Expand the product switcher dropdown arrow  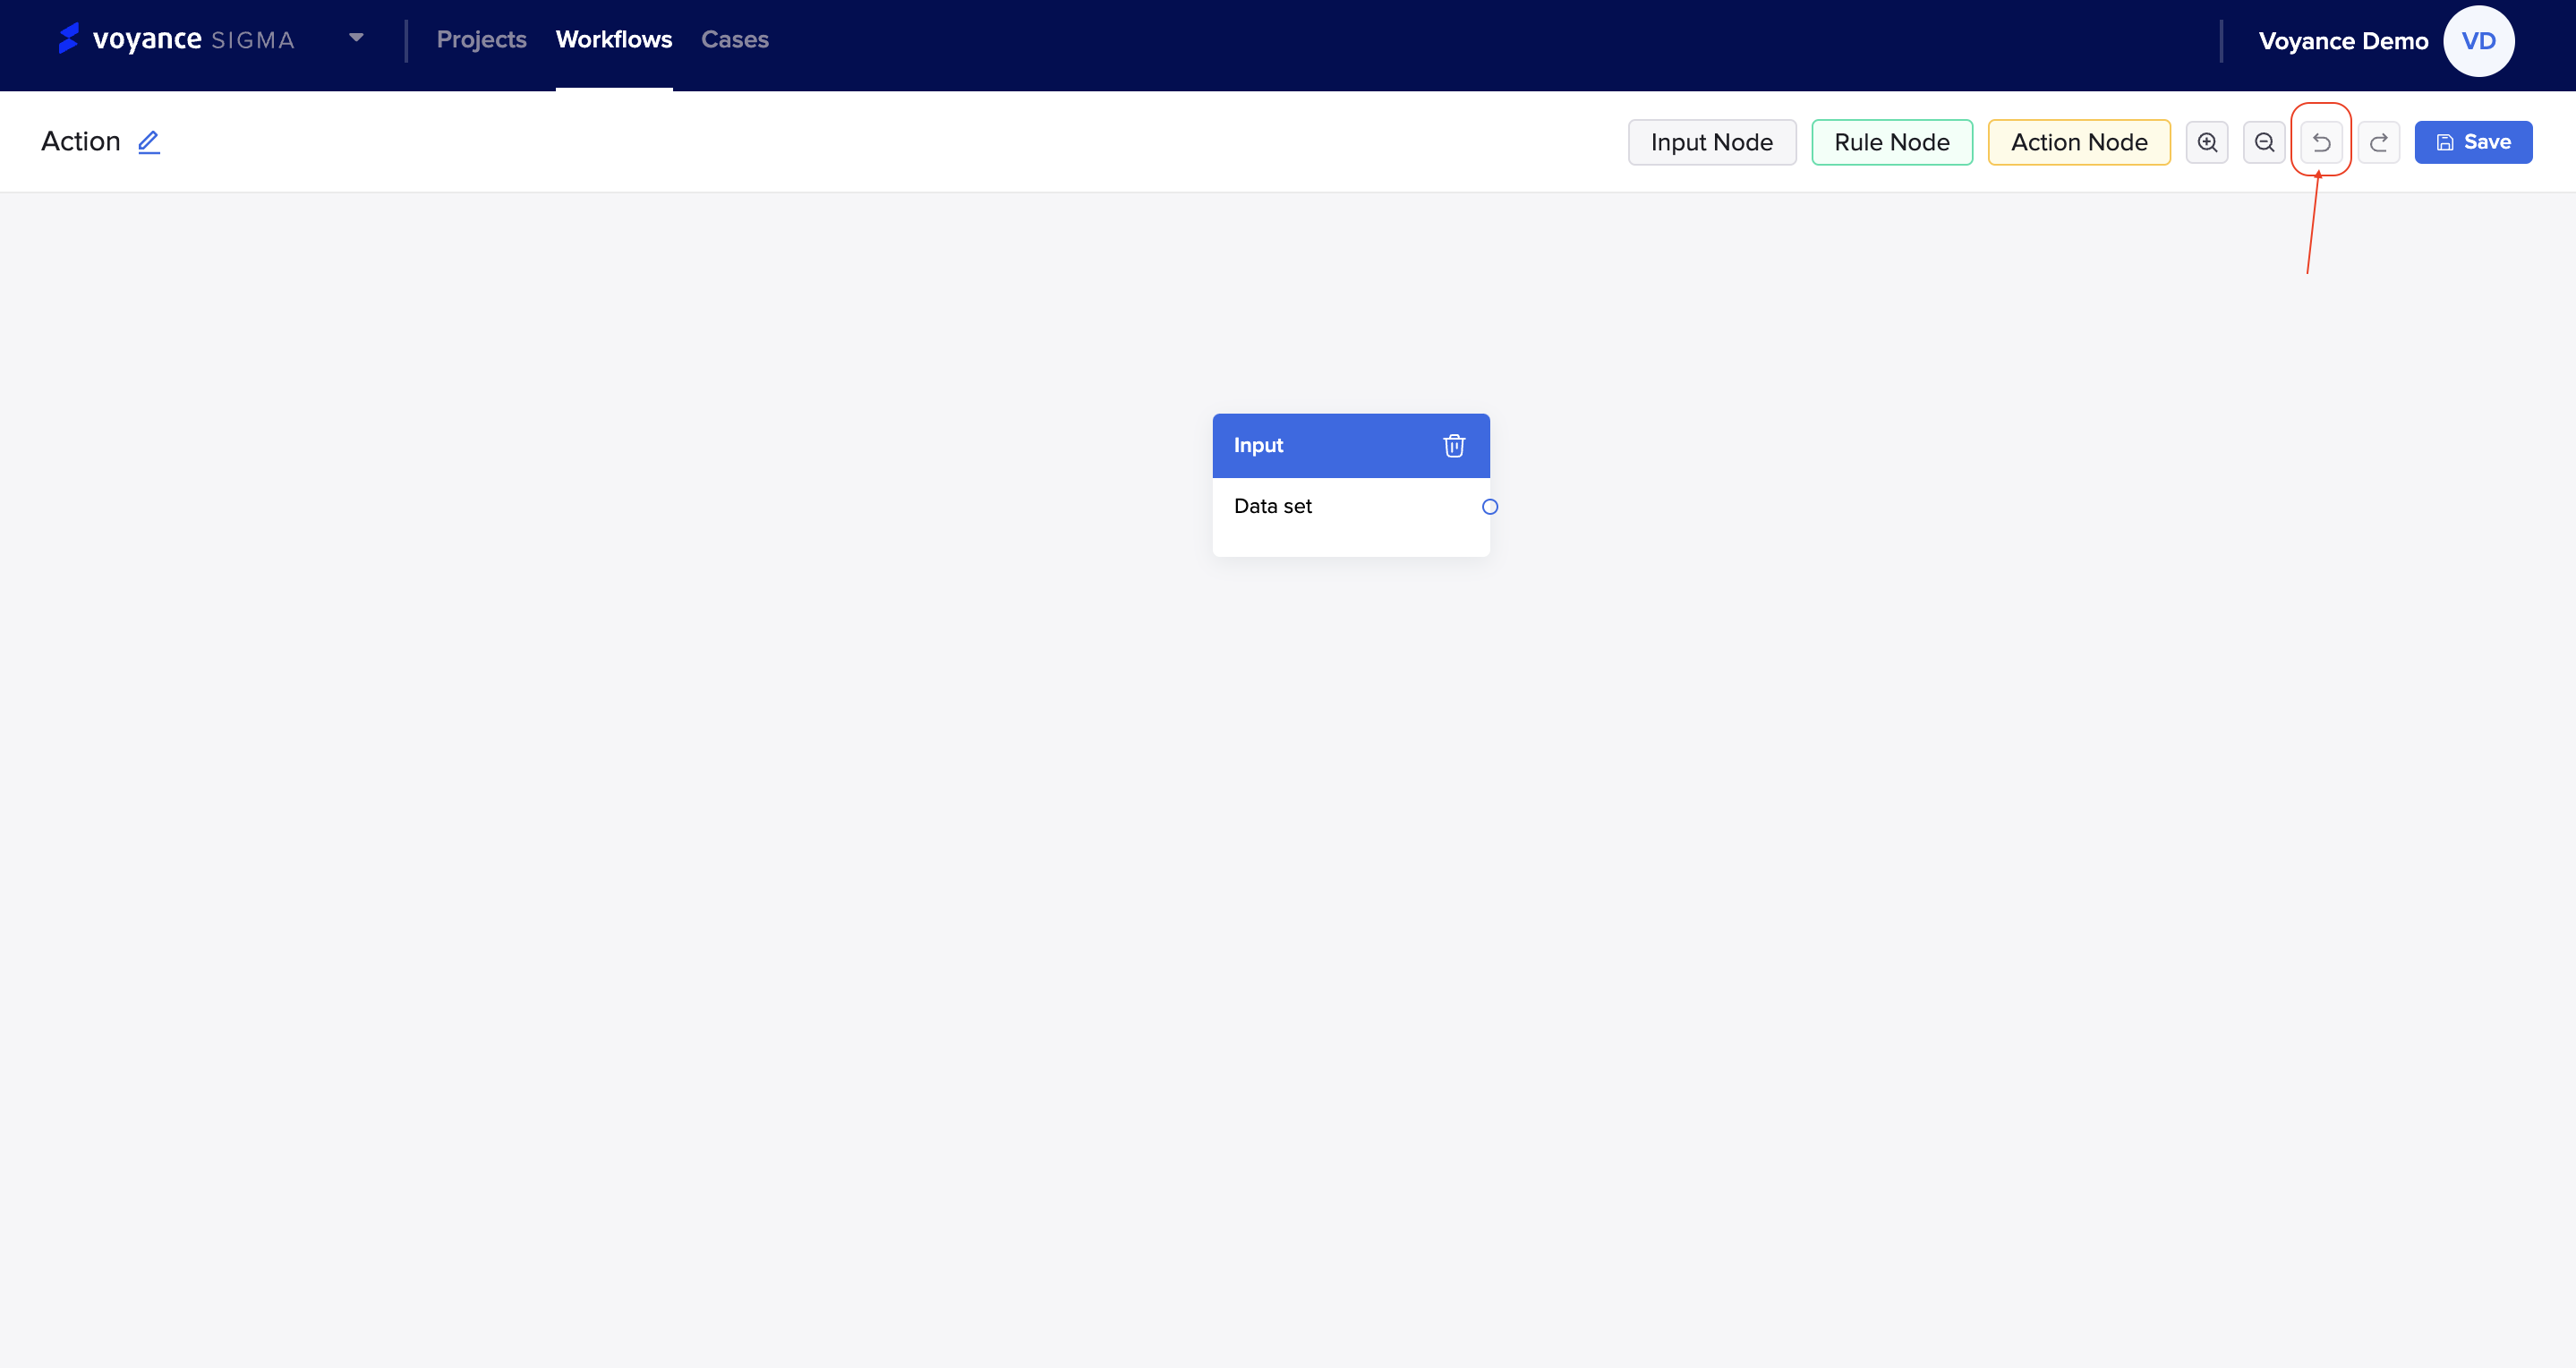(356, 38)
